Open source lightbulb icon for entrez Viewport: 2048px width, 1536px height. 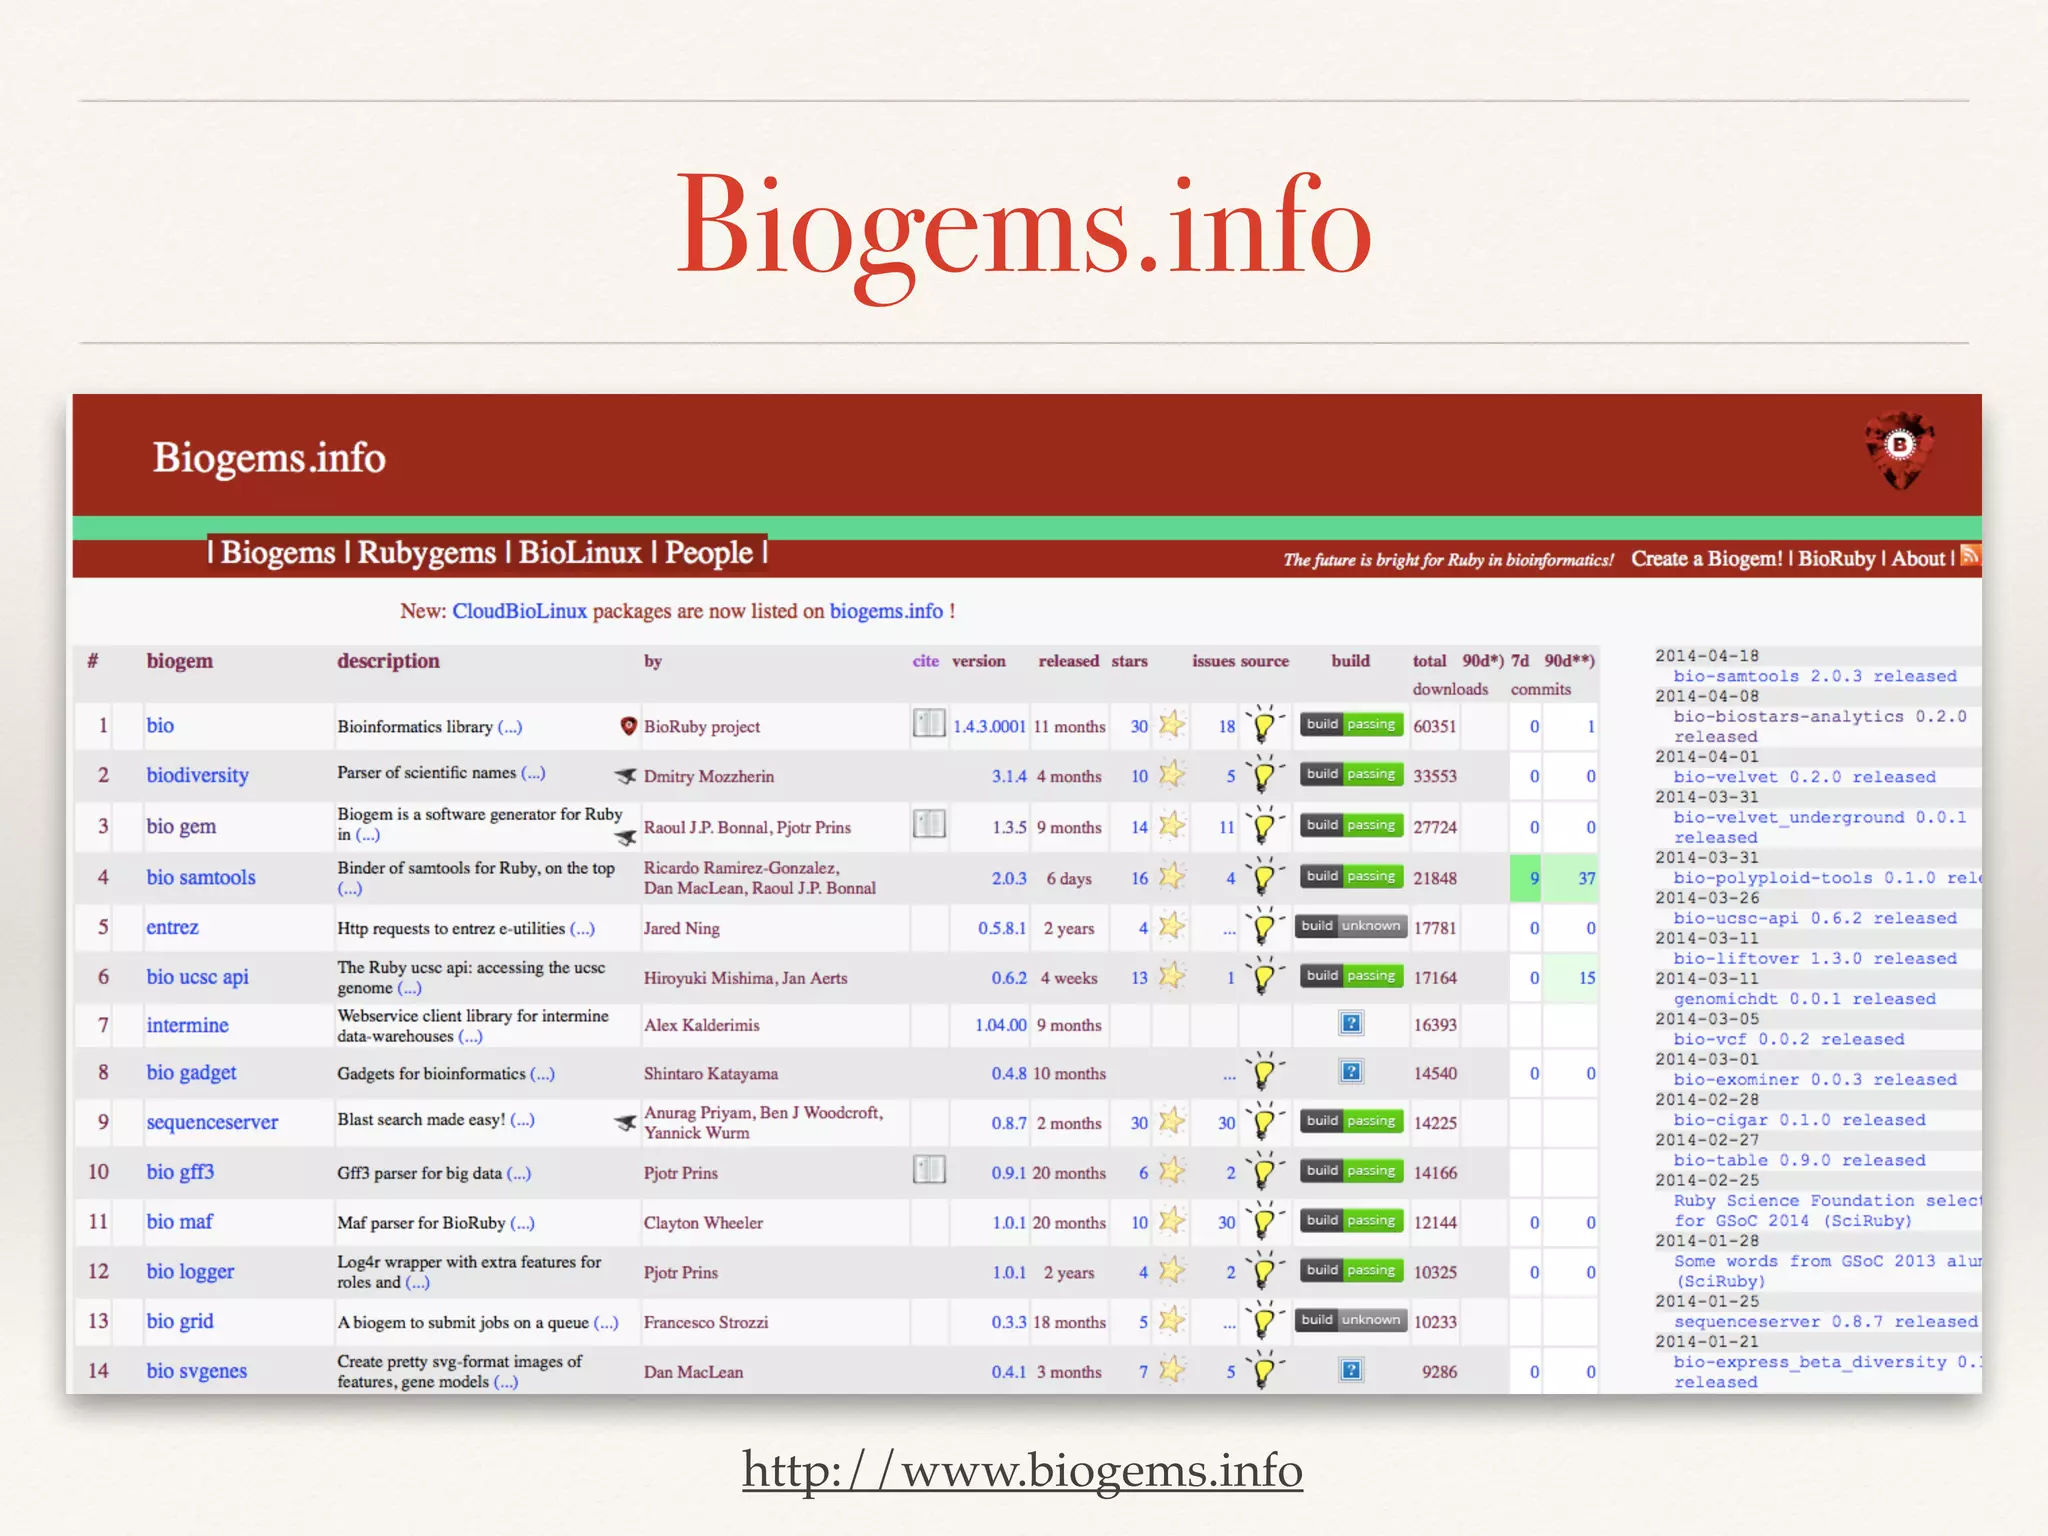(x=1265, y=926)
